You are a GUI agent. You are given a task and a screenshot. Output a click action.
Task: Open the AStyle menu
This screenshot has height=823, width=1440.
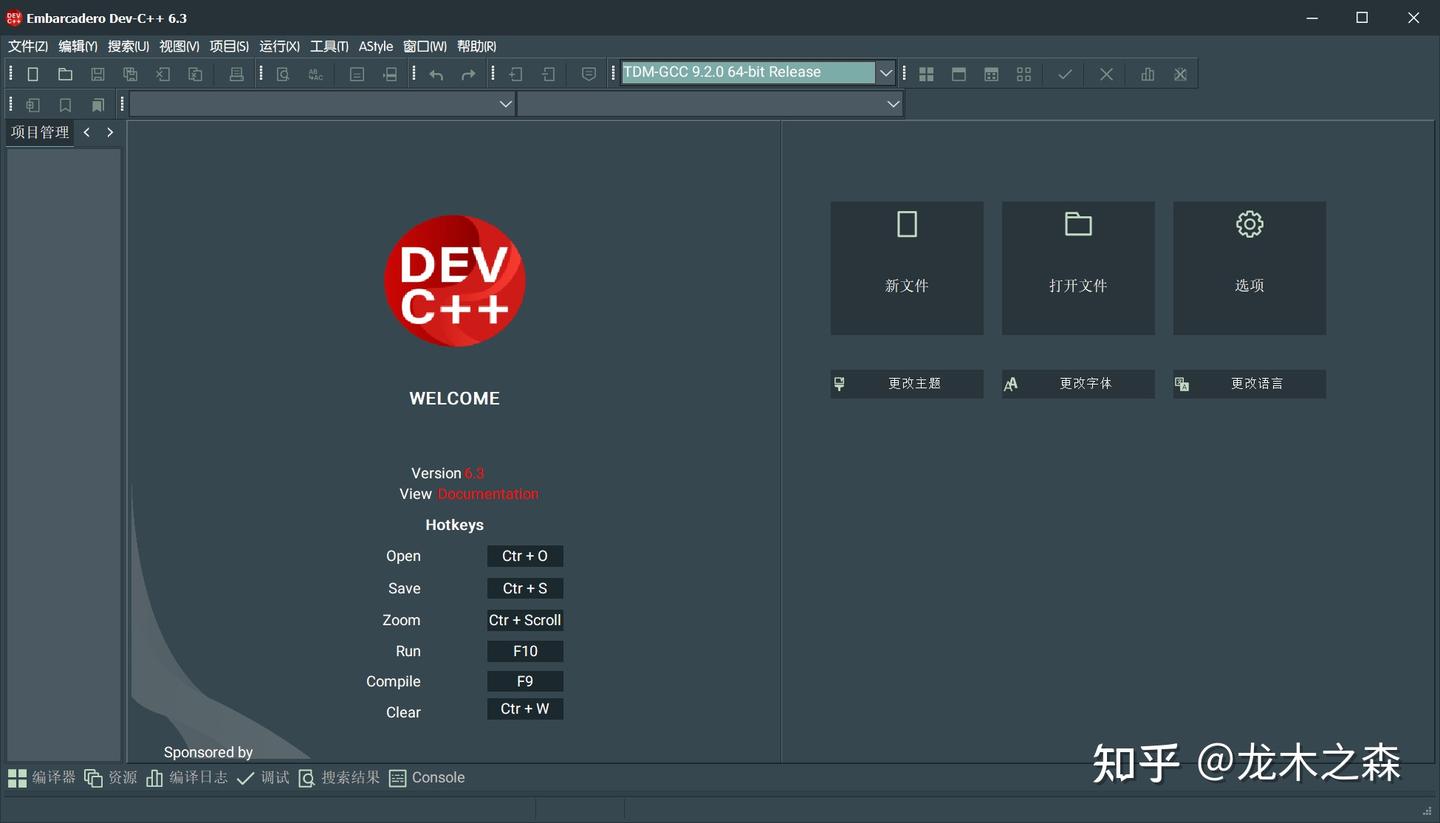[375, 46]
